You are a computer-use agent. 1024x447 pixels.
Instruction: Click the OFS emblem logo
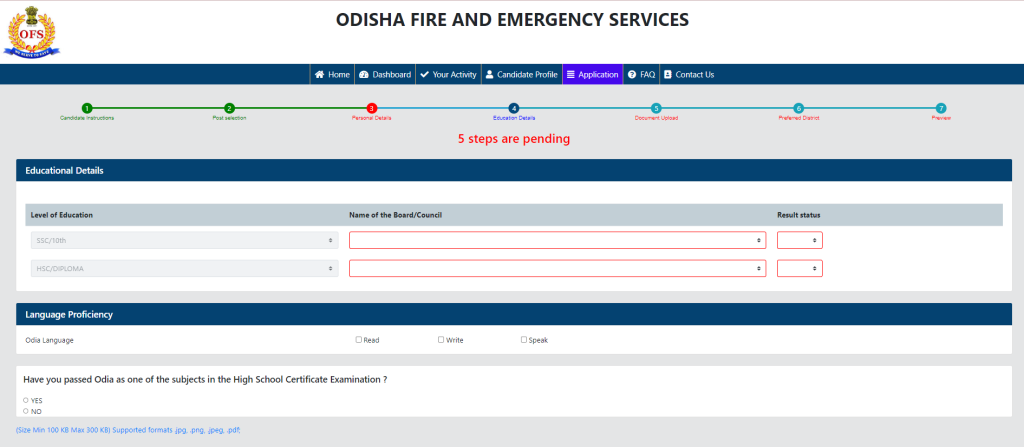point(31,31)
